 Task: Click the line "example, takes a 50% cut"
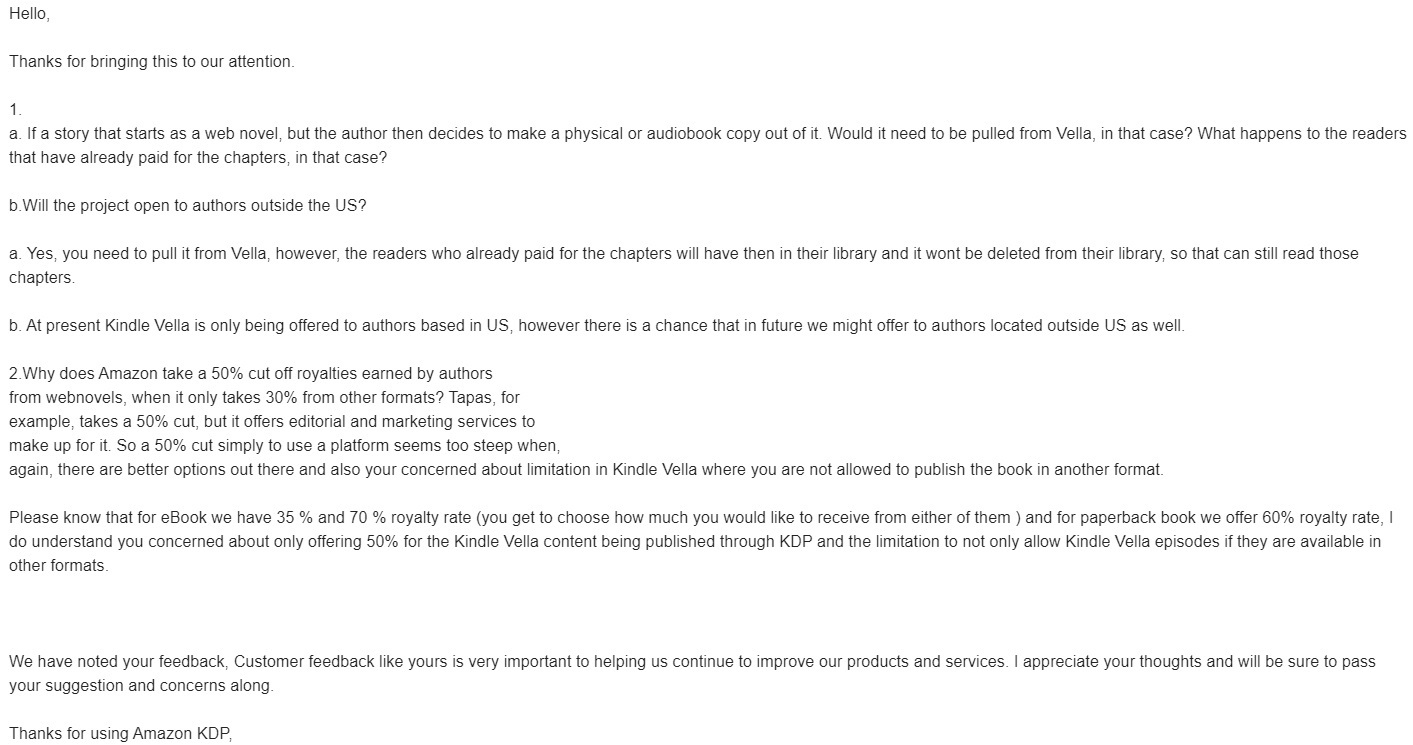271,422
